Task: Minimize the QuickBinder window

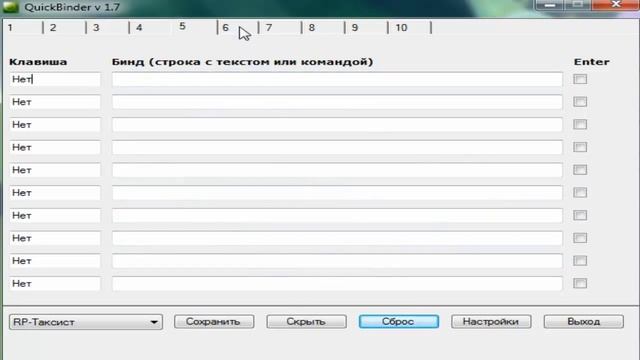Action: click(549, 5)
